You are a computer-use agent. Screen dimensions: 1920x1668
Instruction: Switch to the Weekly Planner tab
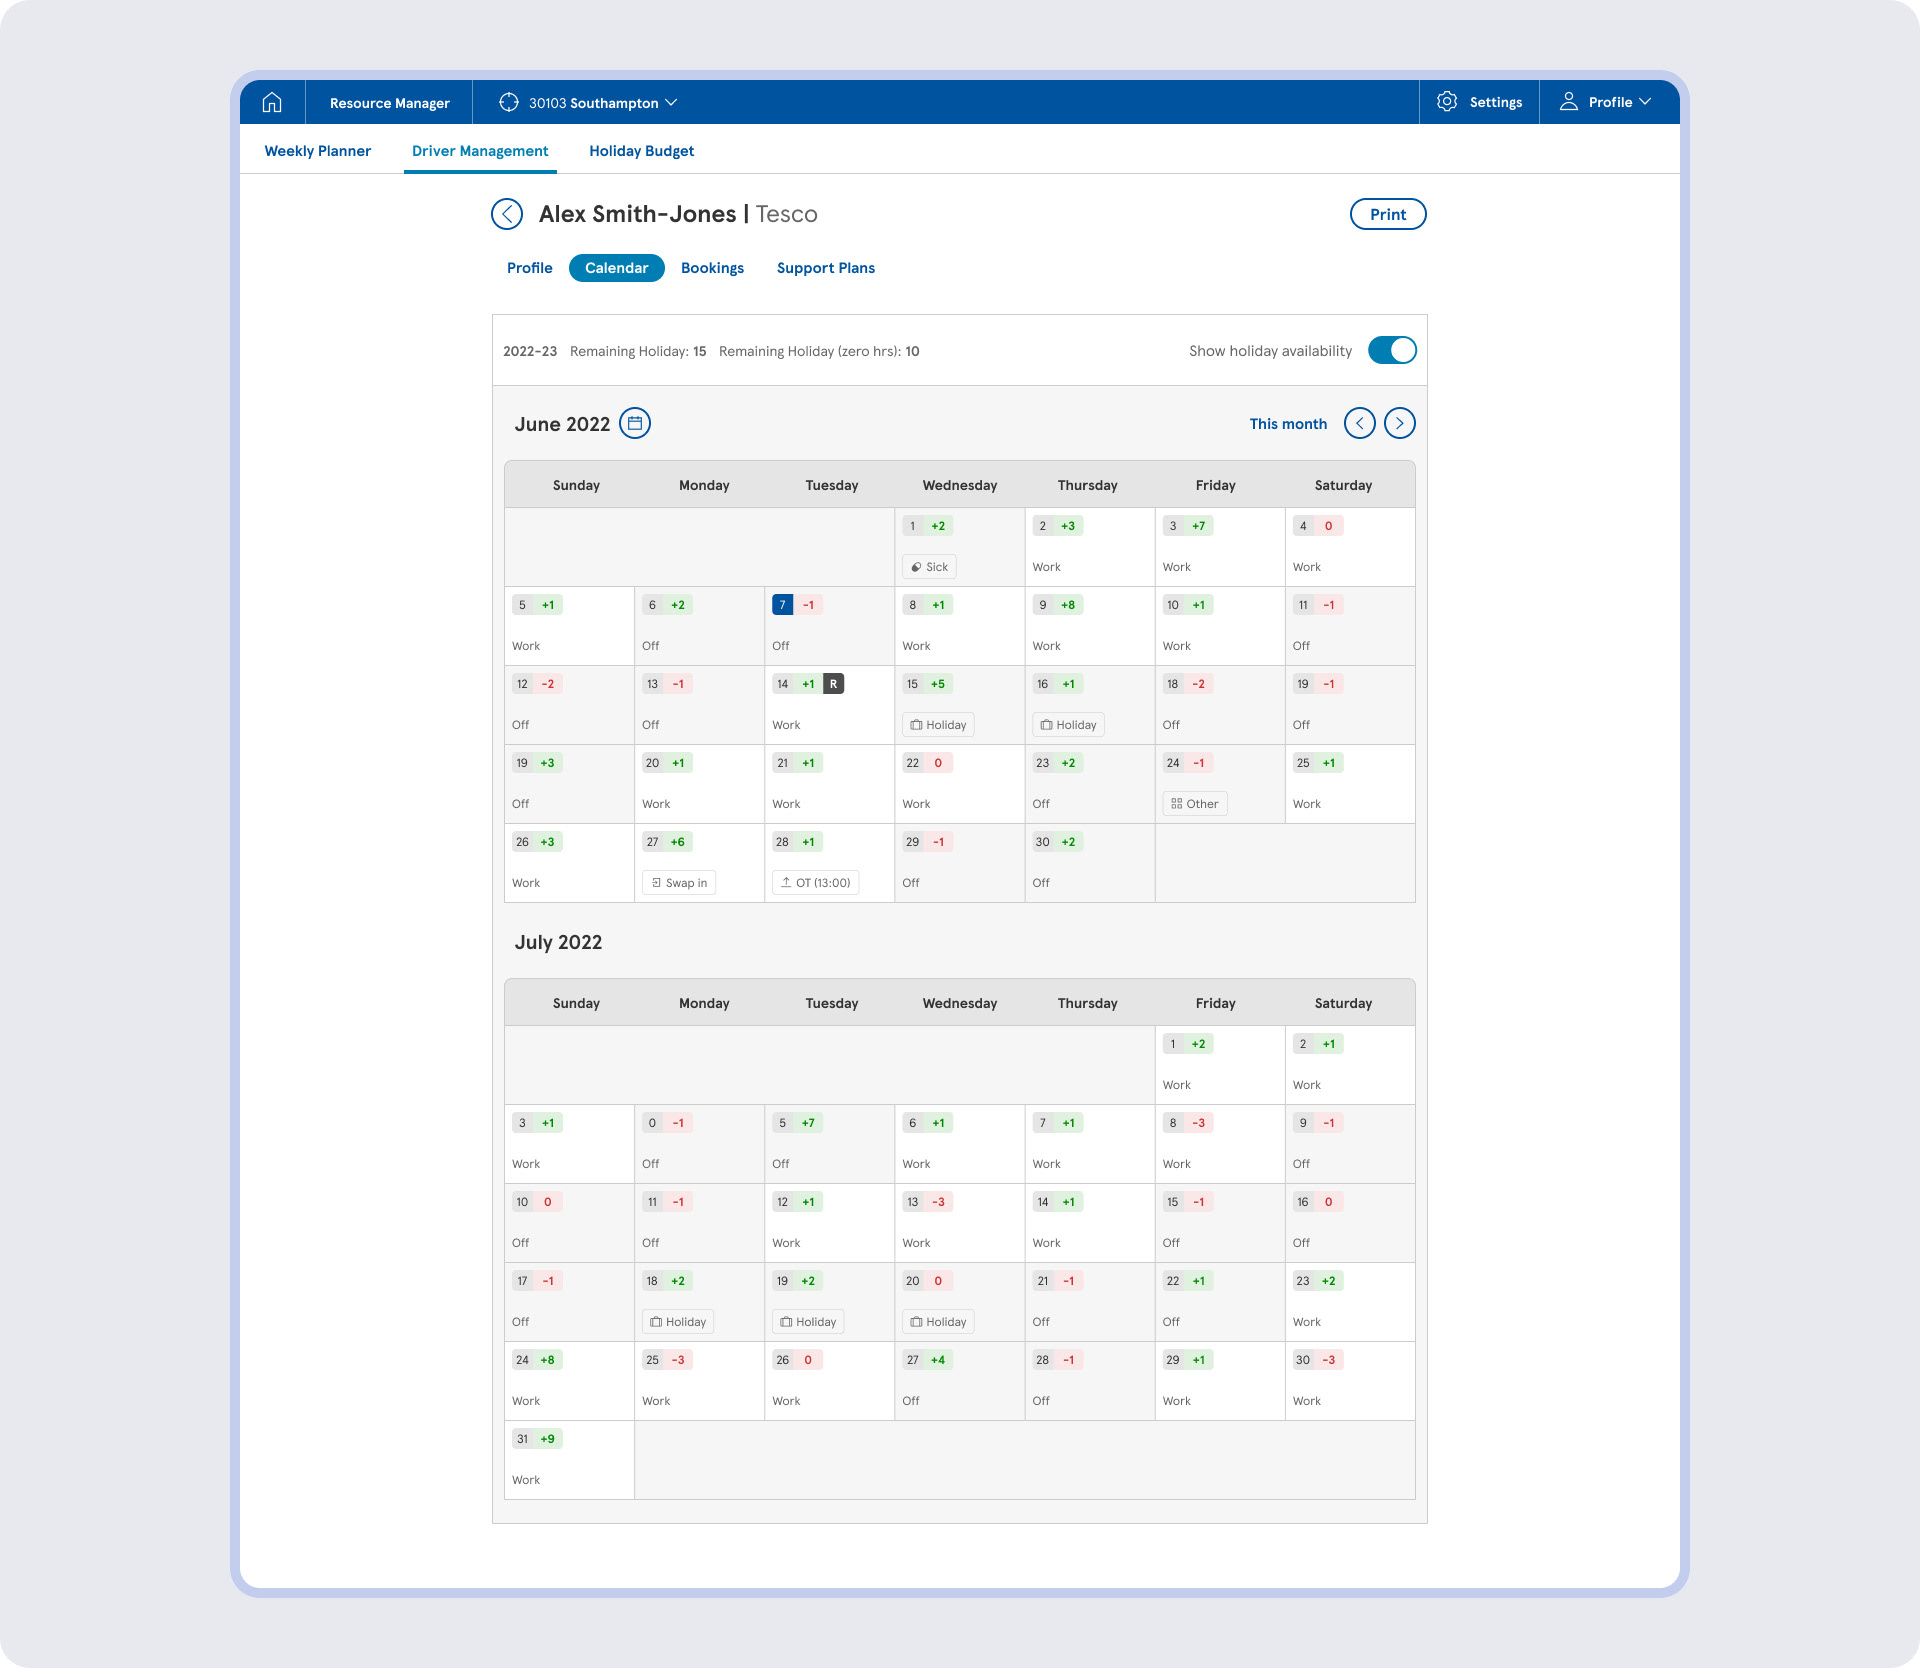click(318, 151)
